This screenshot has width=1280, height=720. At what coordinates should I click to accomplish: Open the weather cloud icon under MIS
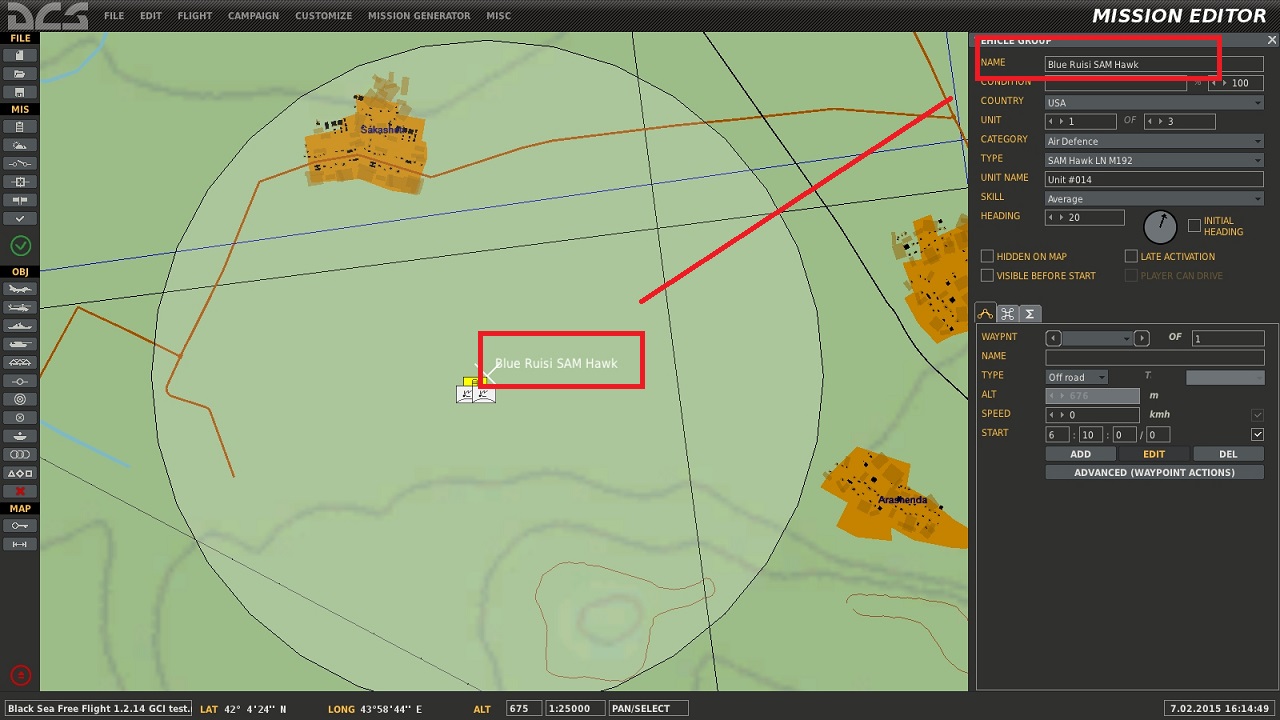coord(20,145)
